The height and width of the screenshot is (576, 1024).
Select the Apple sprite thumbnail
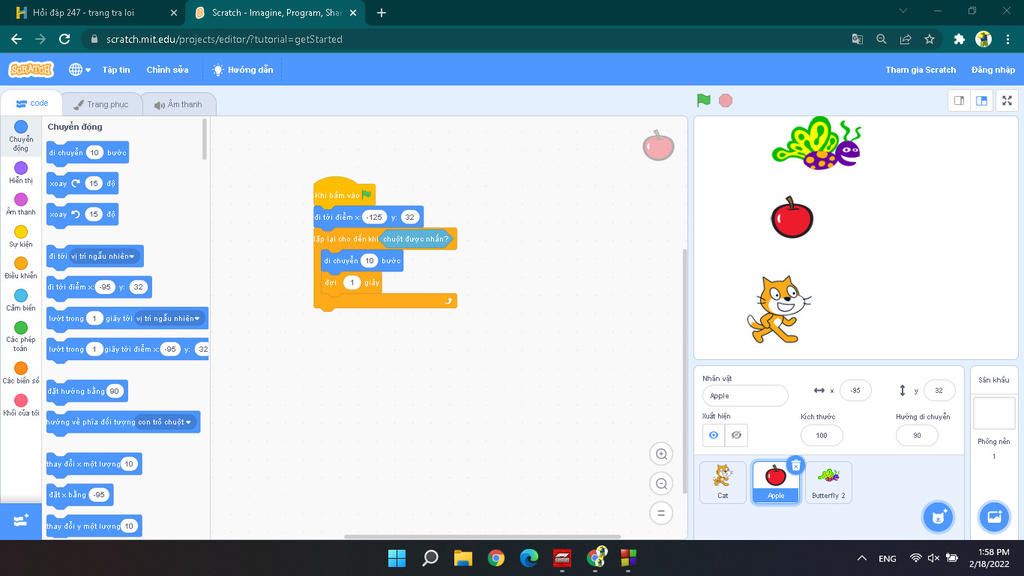coord(775,482)
